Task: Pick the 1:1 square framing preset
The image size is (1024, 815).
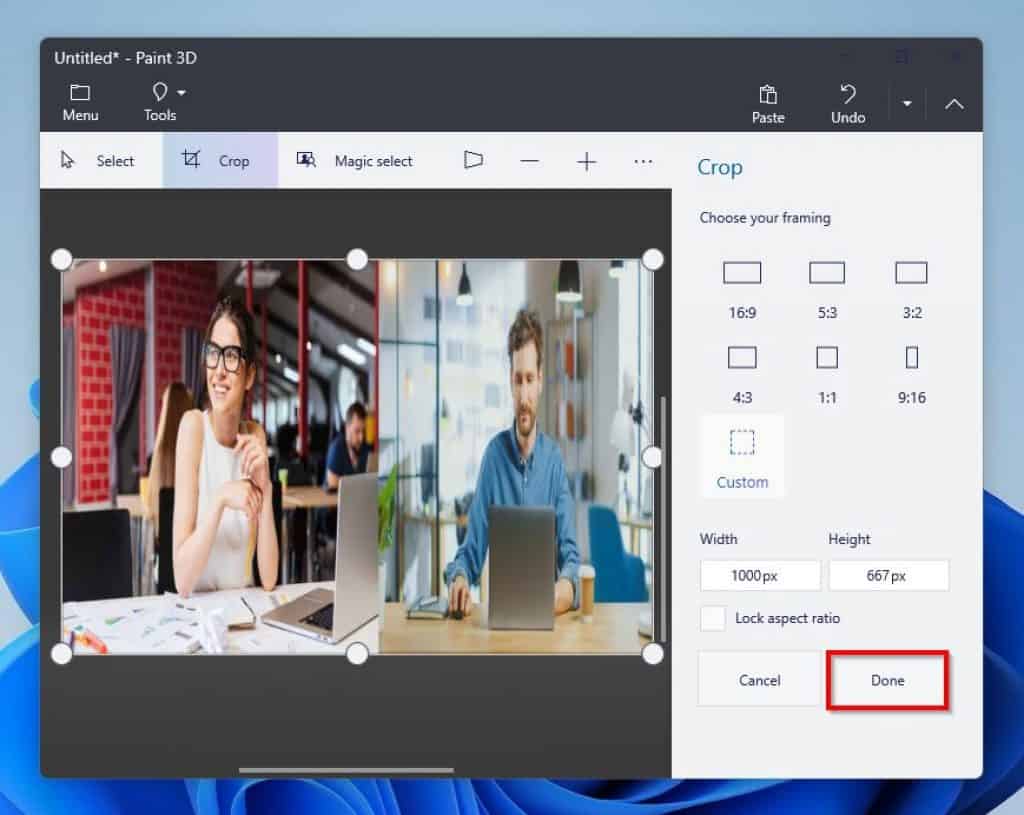Action: point(827,375)
